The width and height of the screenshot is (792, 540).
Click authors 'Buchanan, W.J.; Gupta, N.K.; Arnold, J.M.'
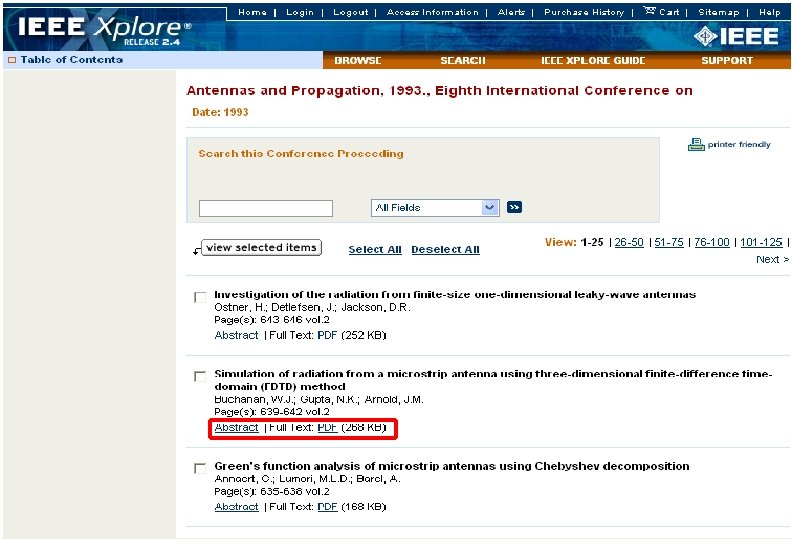[x=319, y=400]
